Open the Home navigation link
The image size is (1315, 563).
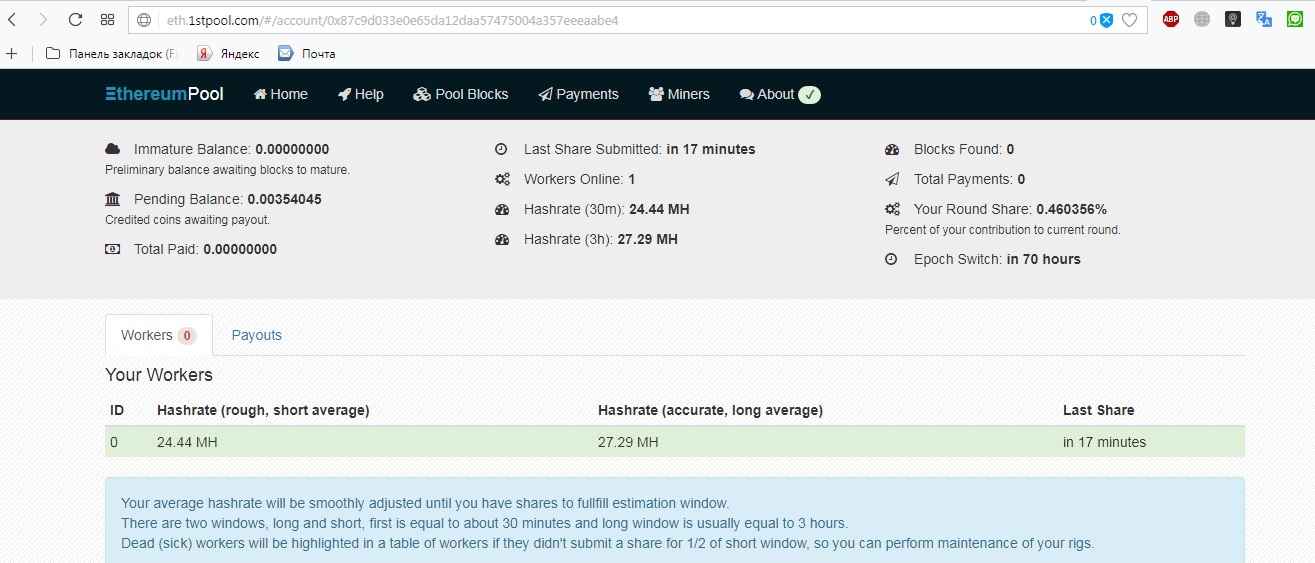coord(281,94)
